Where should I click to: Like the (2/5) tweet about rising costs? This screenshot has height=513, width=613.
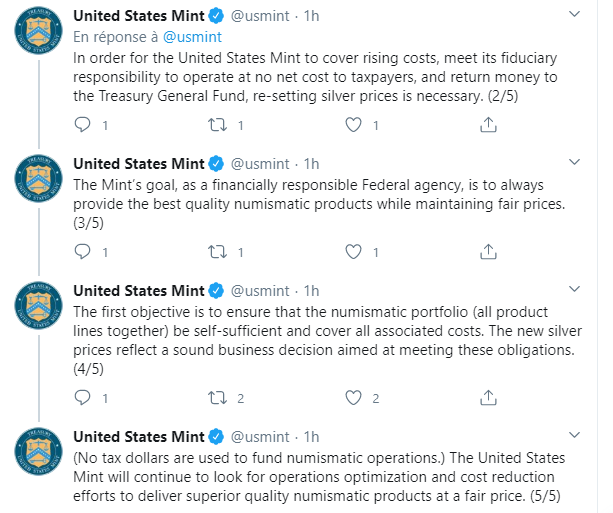[353, 125]
